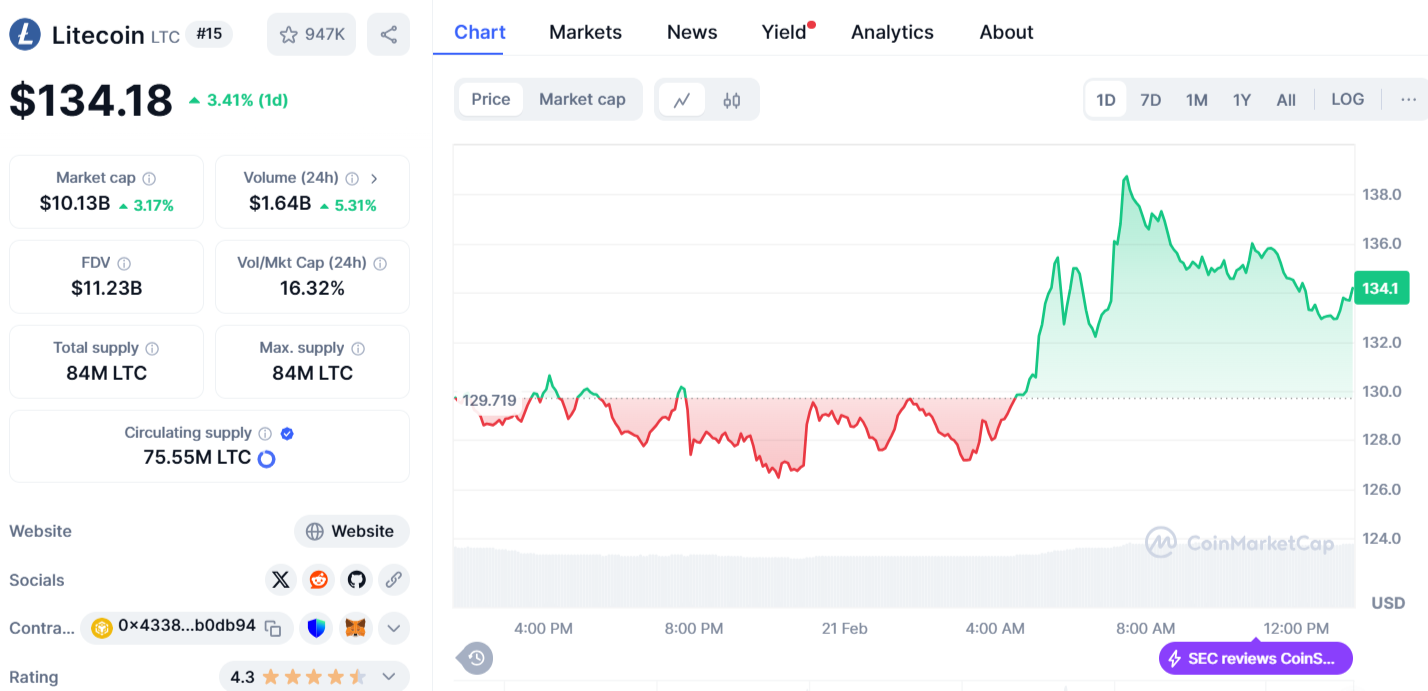1428x691 pixels.
Task: Click the Total supply info icon
Action: click(152, 348)
